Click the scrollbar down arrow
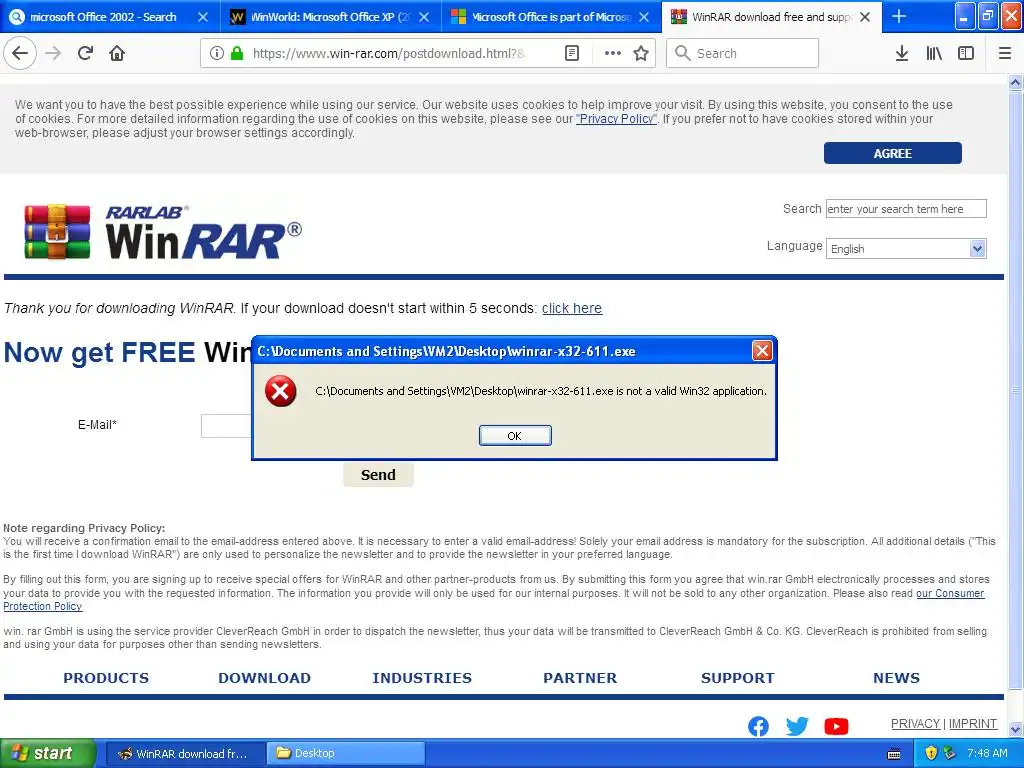Viewport: 1024px width, 768px height. [x=1015, y=729]
